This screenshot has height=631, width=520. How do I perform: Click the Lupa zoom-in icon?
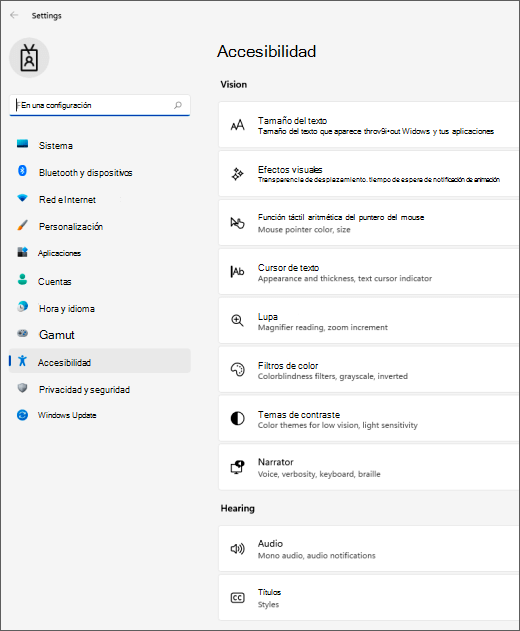point(237,321)
